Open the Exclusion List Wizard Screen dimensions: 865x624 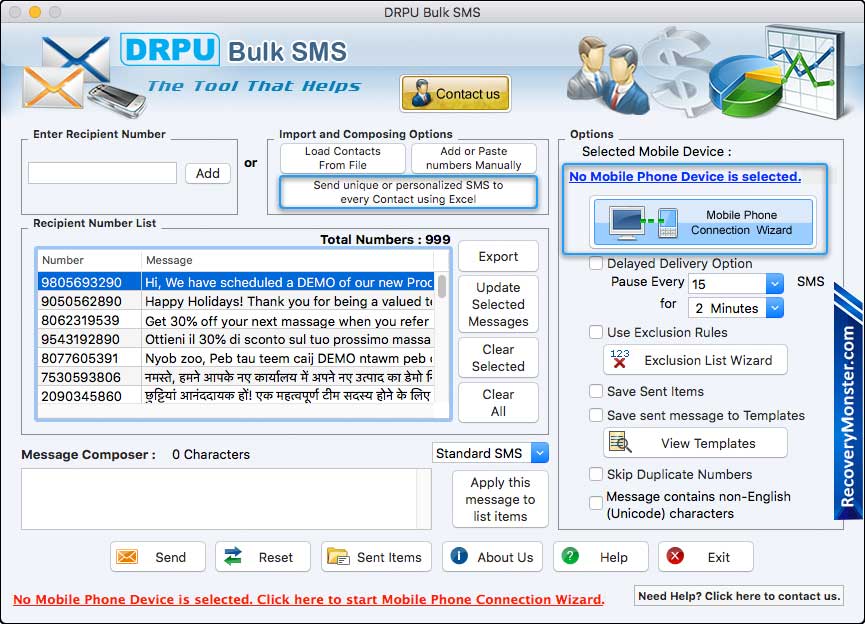point(695,360)
